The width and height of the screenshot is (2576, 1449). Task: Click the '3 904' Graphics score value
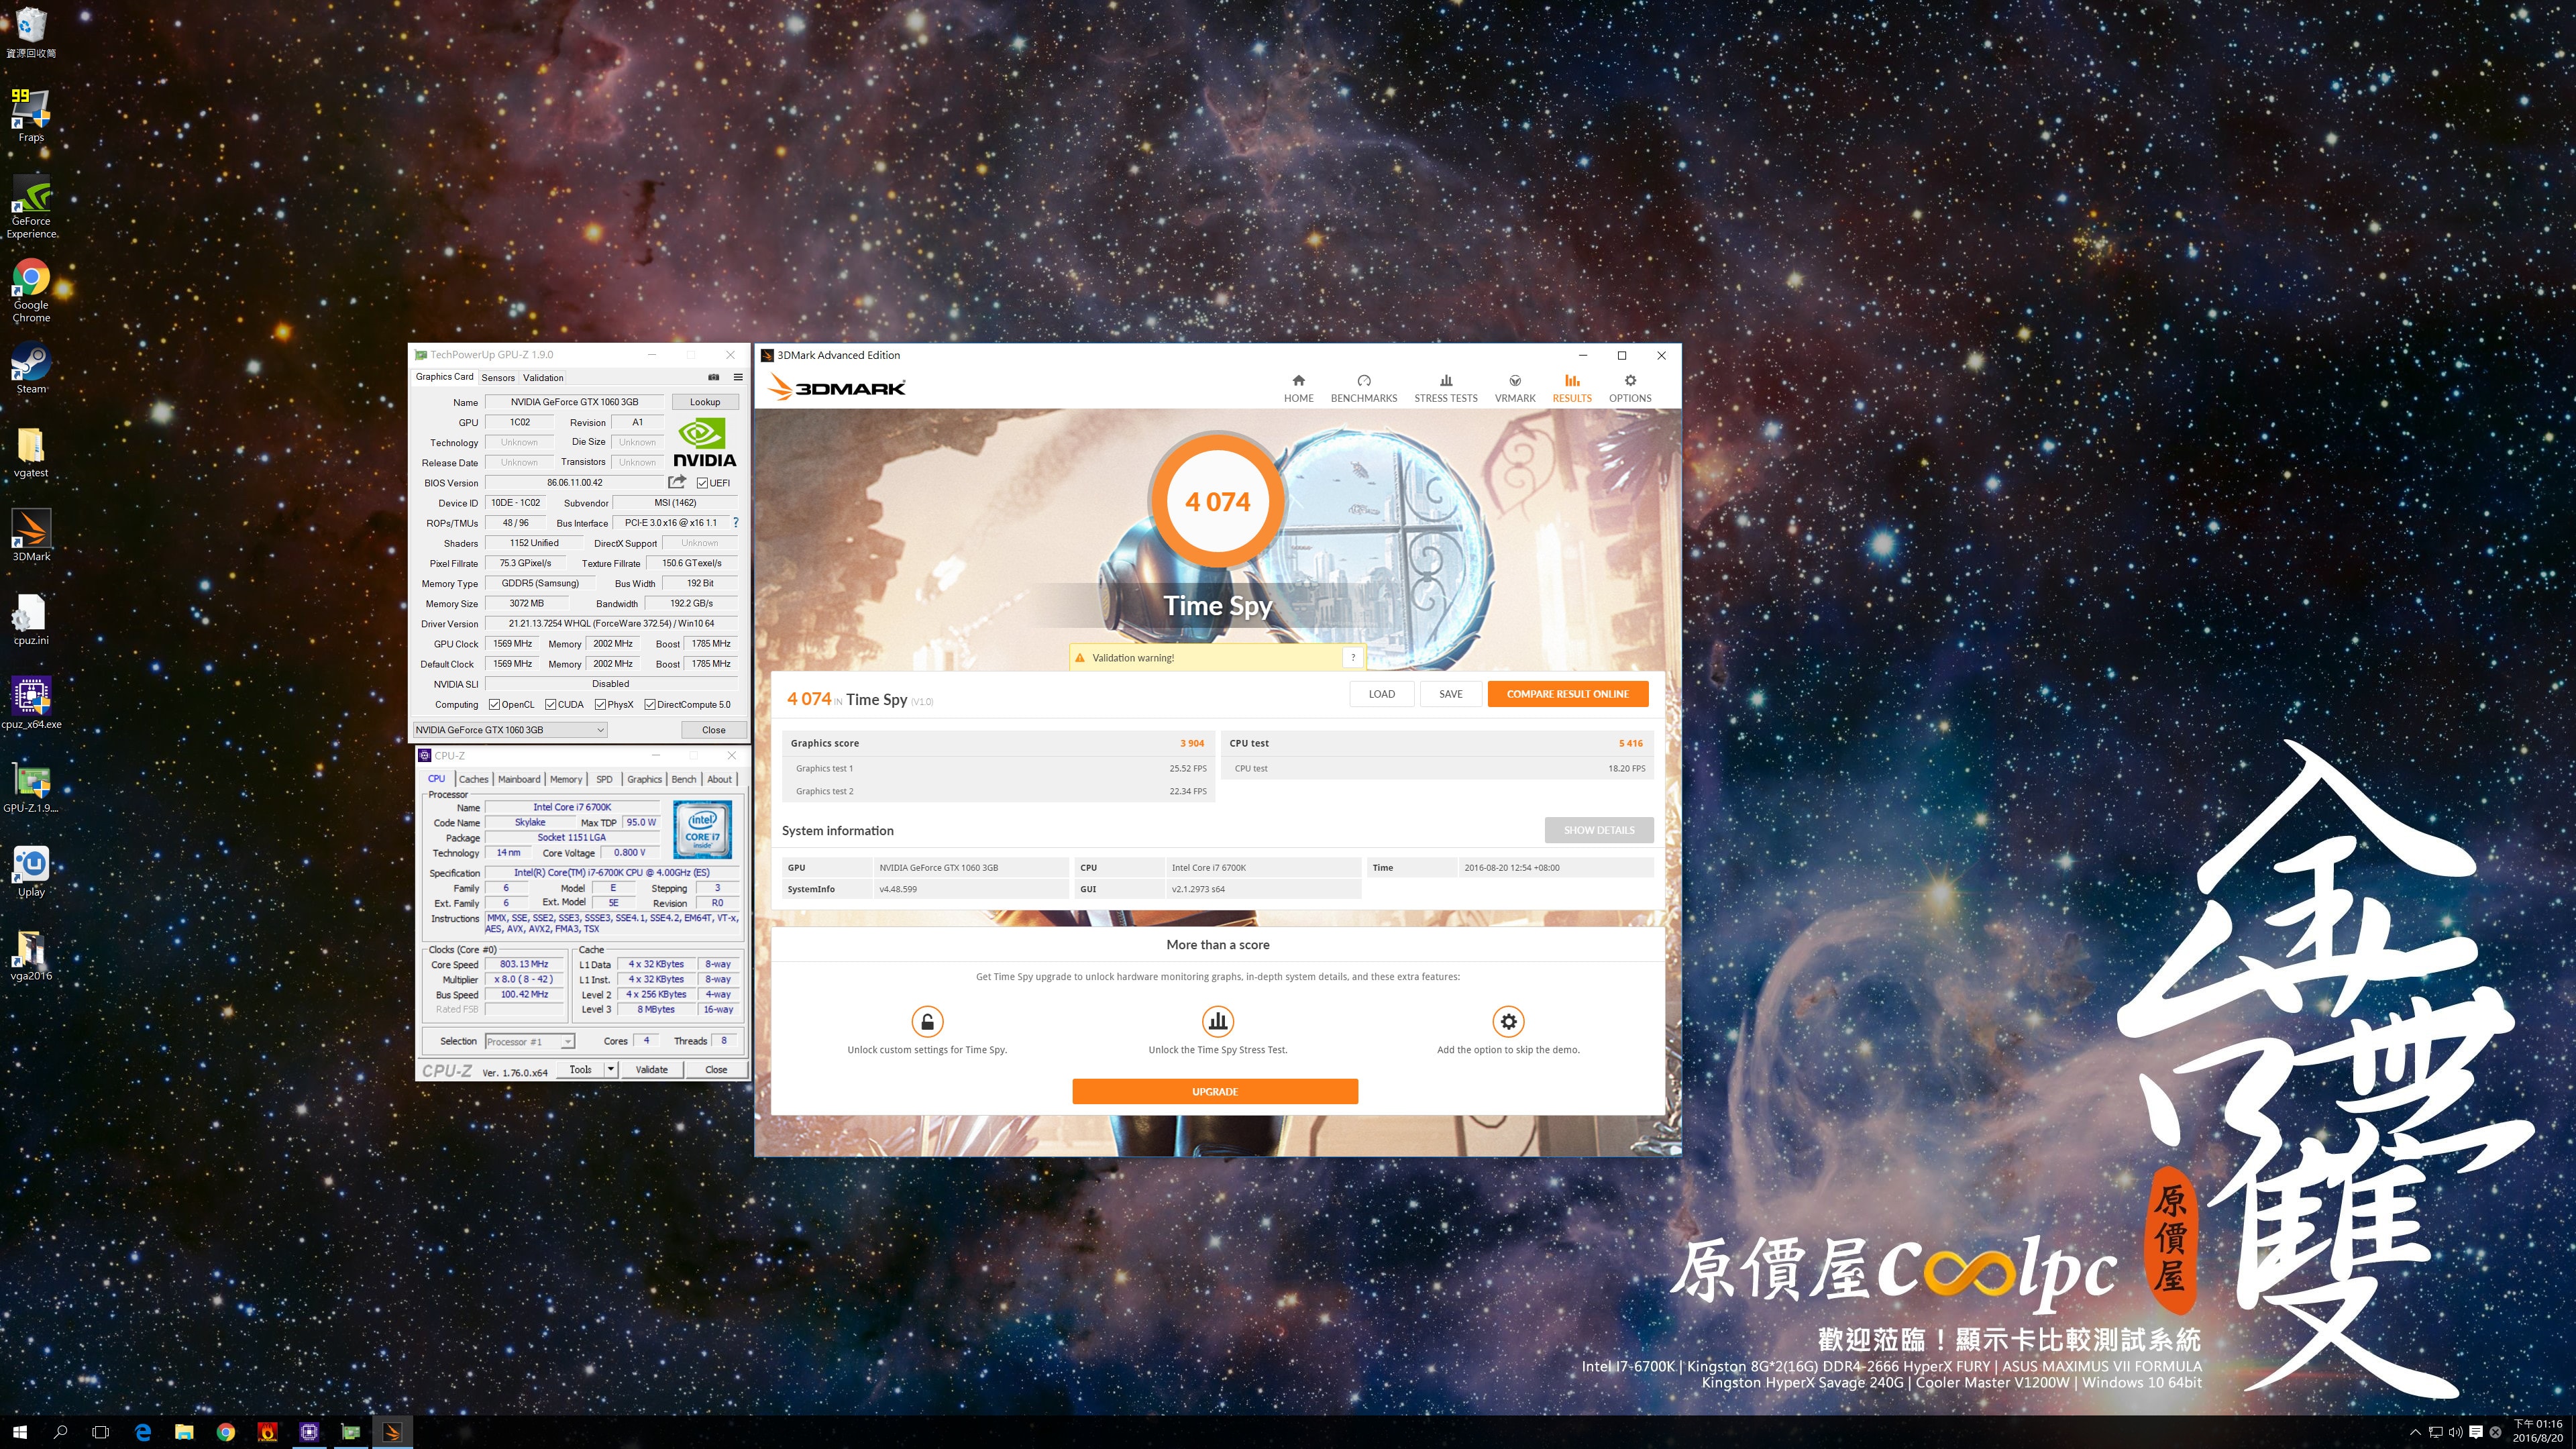pyautogui.click(x=1192, y=743)
